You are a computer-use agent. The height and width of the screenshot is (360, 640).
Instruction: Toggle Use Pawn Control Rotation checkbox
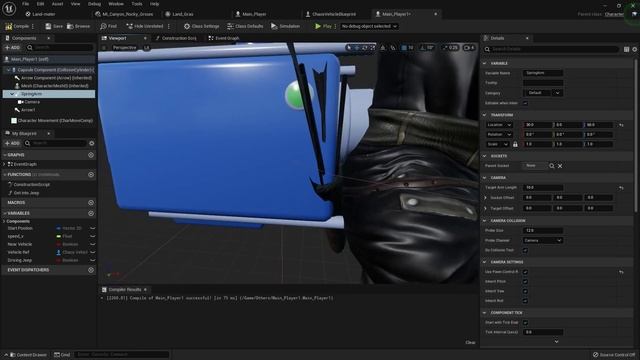click(x=525, y=272)
